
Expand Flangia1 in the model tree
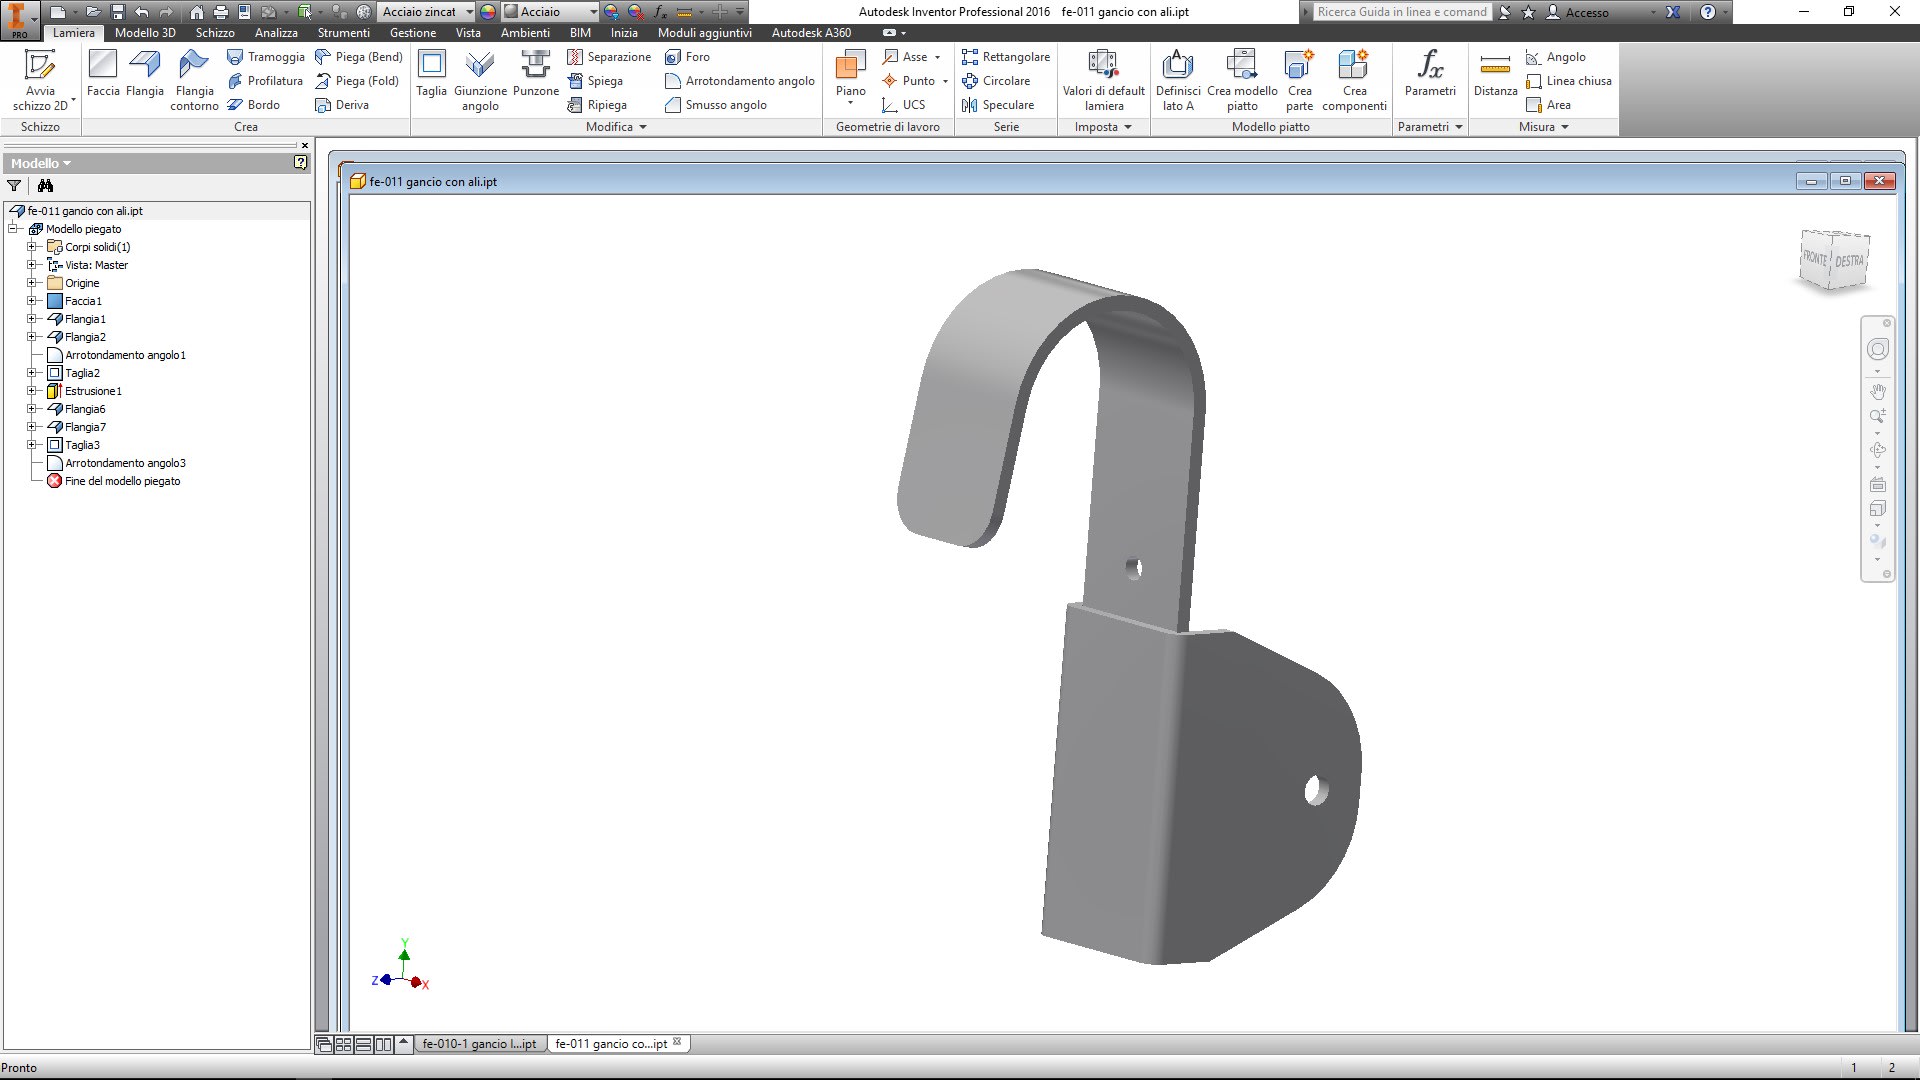pos(31,318)
